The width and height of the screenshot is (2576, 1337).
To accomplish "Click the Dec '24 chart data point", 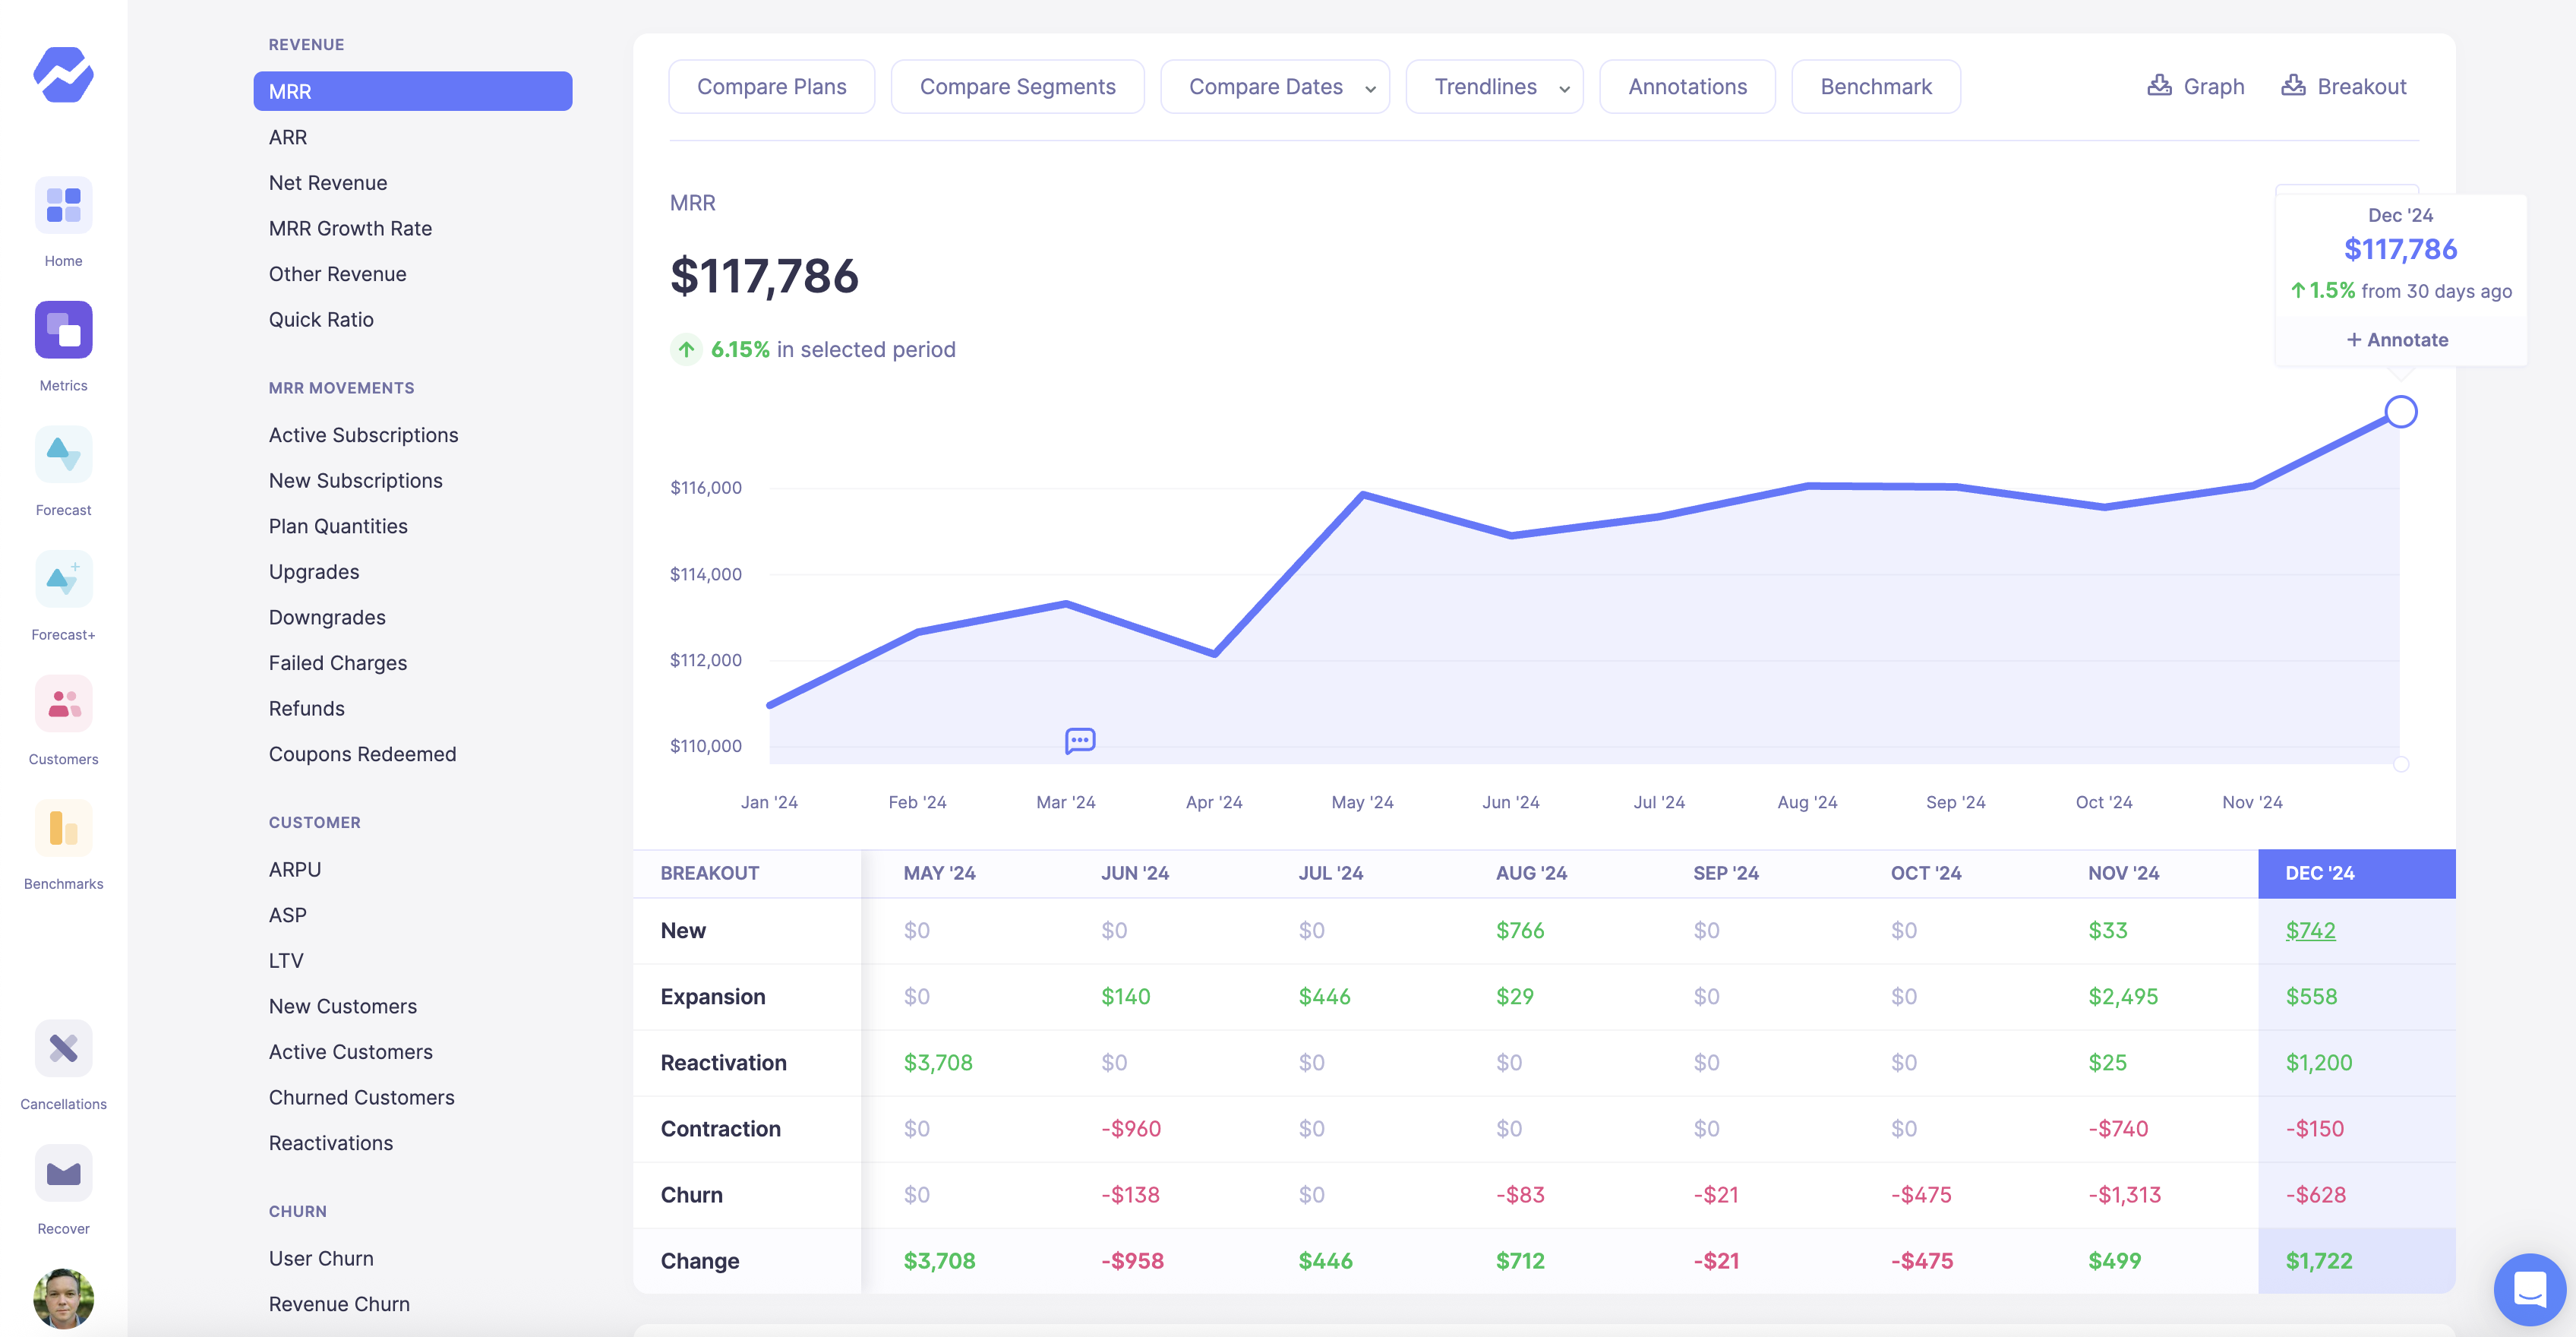I will coord(2400,412).
